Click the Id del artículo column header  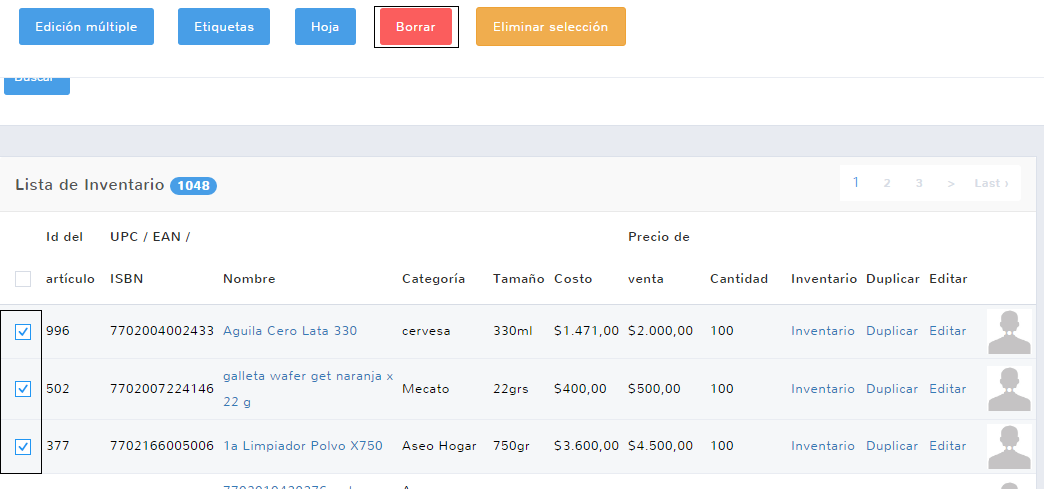pos(71,258)
